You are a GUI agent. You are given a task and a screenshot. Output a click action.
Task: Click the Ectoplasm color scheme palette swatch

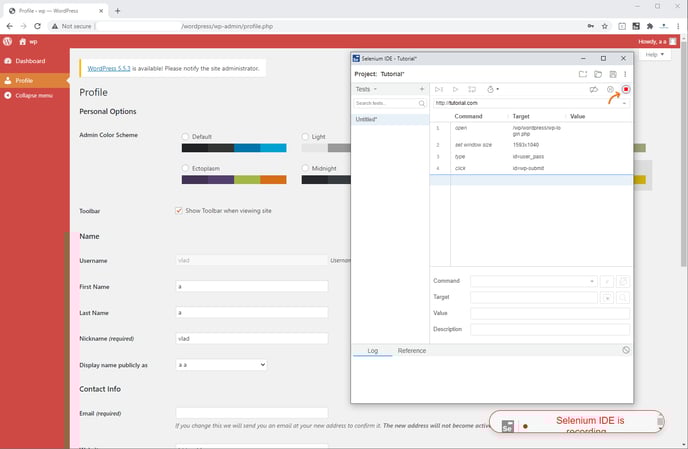234,180
